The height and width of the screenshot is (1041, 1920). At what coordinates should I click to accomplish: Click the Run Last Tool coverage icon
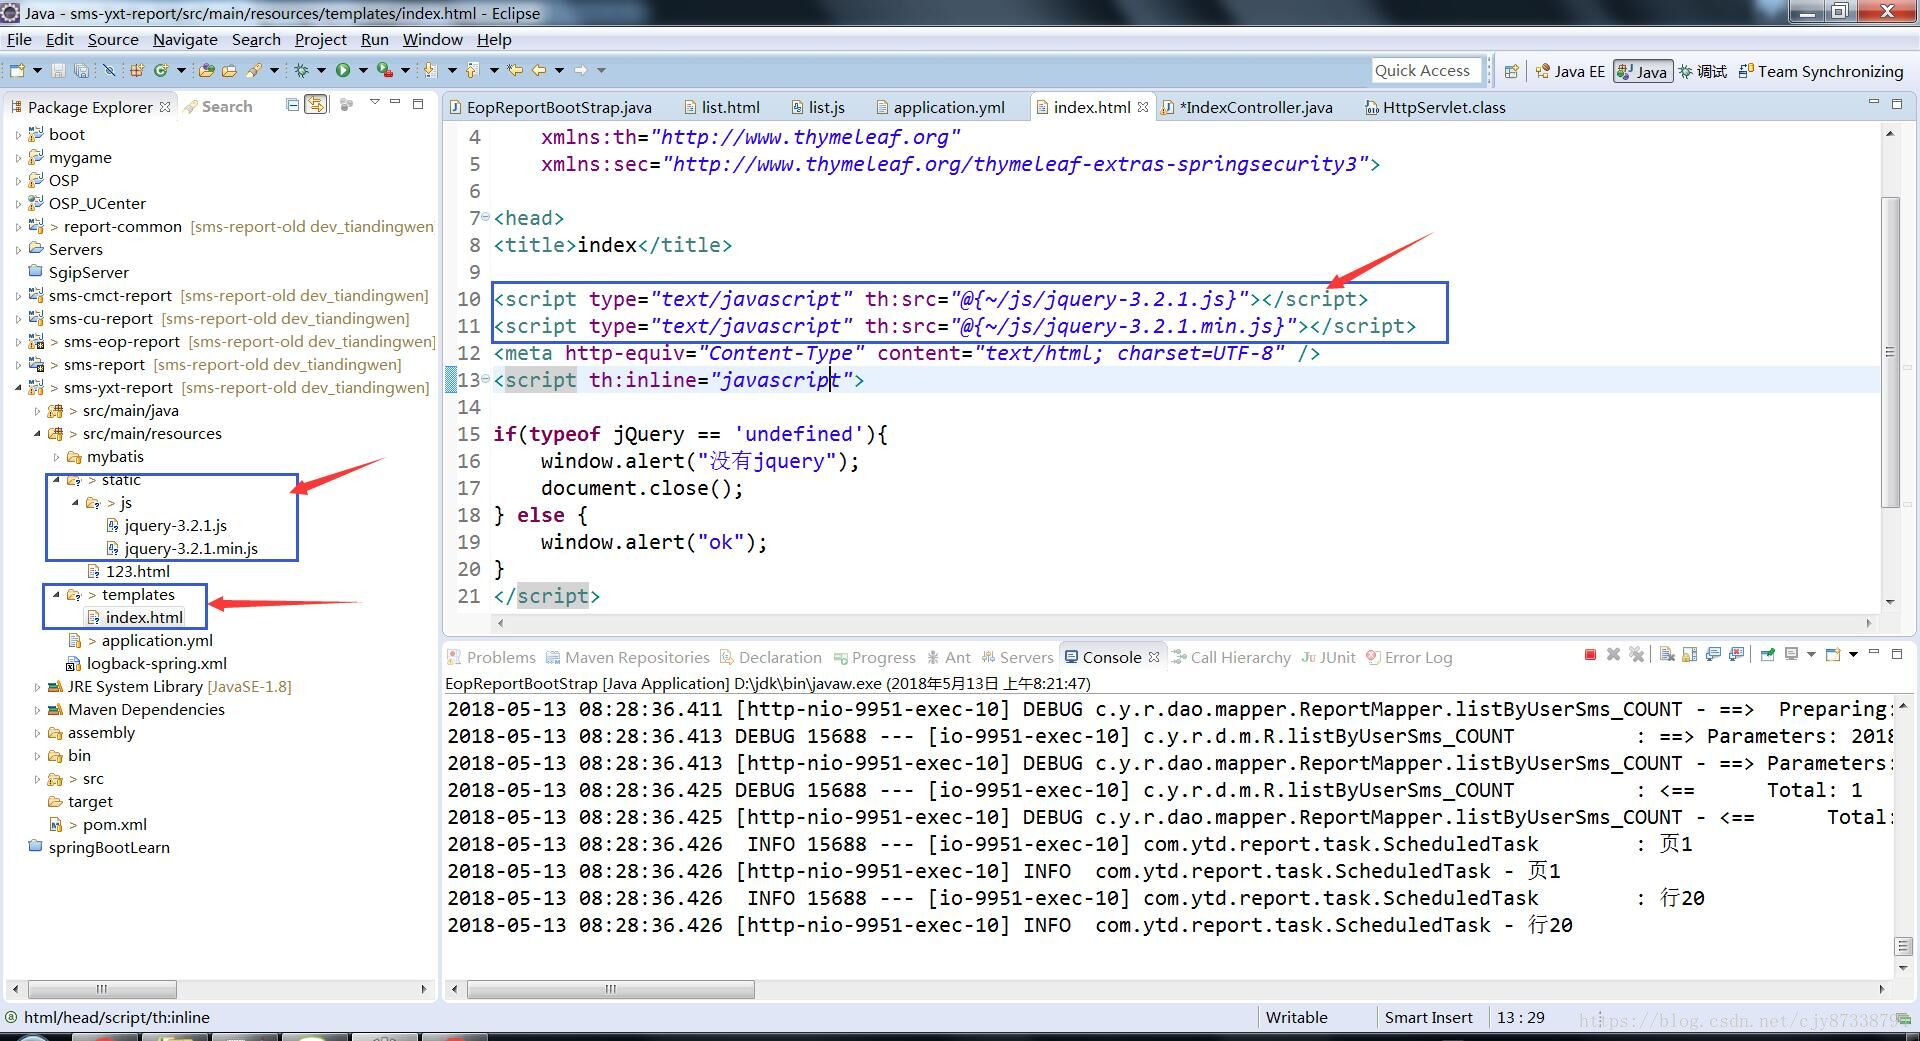point(384,70)
